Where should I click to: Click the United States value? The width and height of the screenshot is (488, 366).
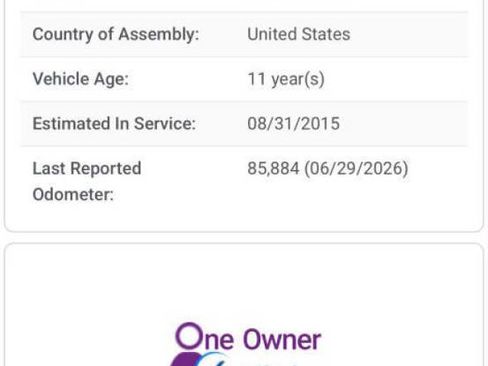pos(299,34)
